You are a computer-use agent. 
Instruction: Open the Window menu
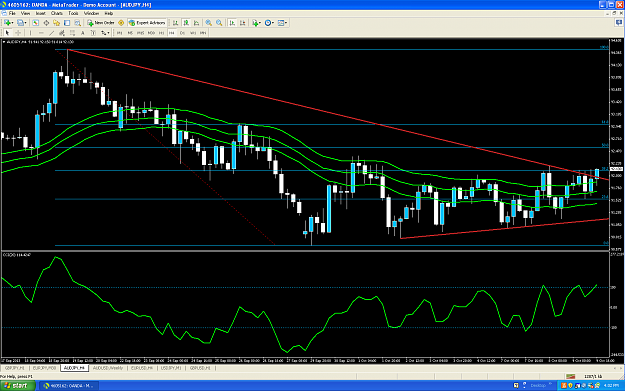pyautogui.click(x=91, y=13)
